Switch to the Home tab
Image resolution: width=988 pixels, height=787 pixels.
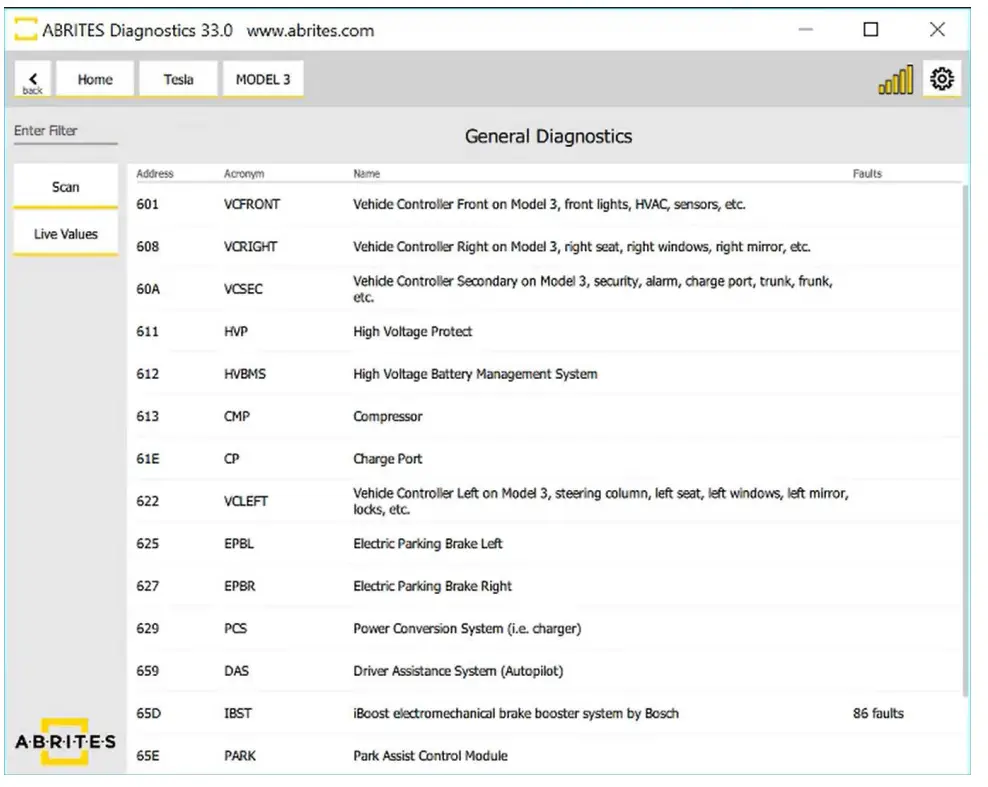(x=95, y=78)
